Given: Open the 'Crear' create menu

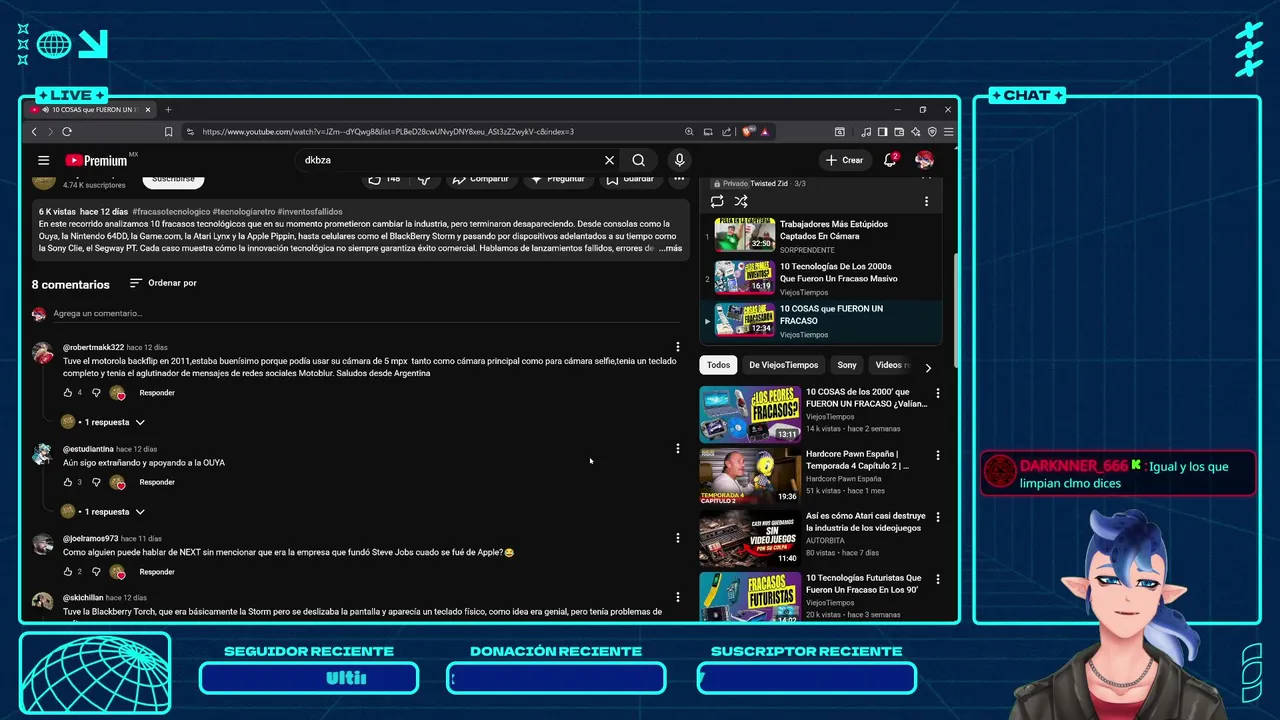Looking at the screenshot, I should [844, 160].
